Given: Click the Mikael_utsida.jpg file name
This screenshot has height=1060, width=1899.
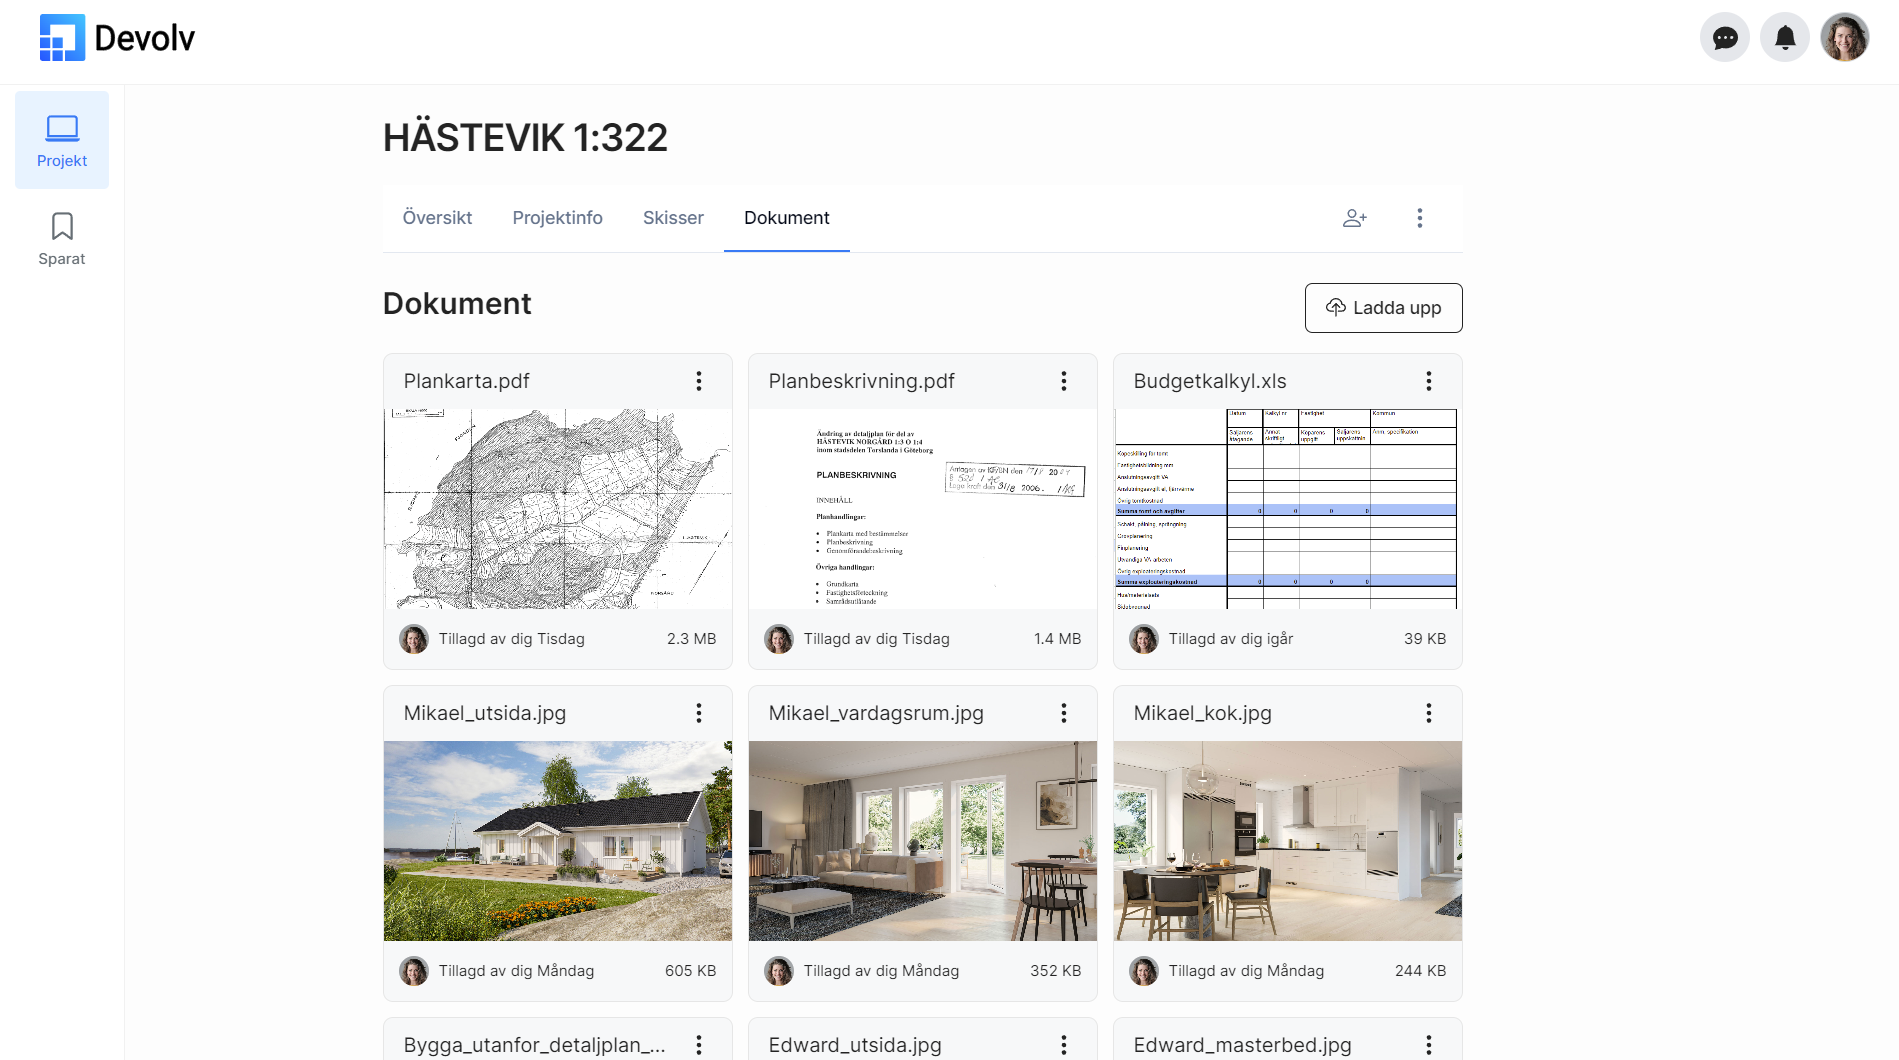Looking at the screenshot, I should [485, 713].
